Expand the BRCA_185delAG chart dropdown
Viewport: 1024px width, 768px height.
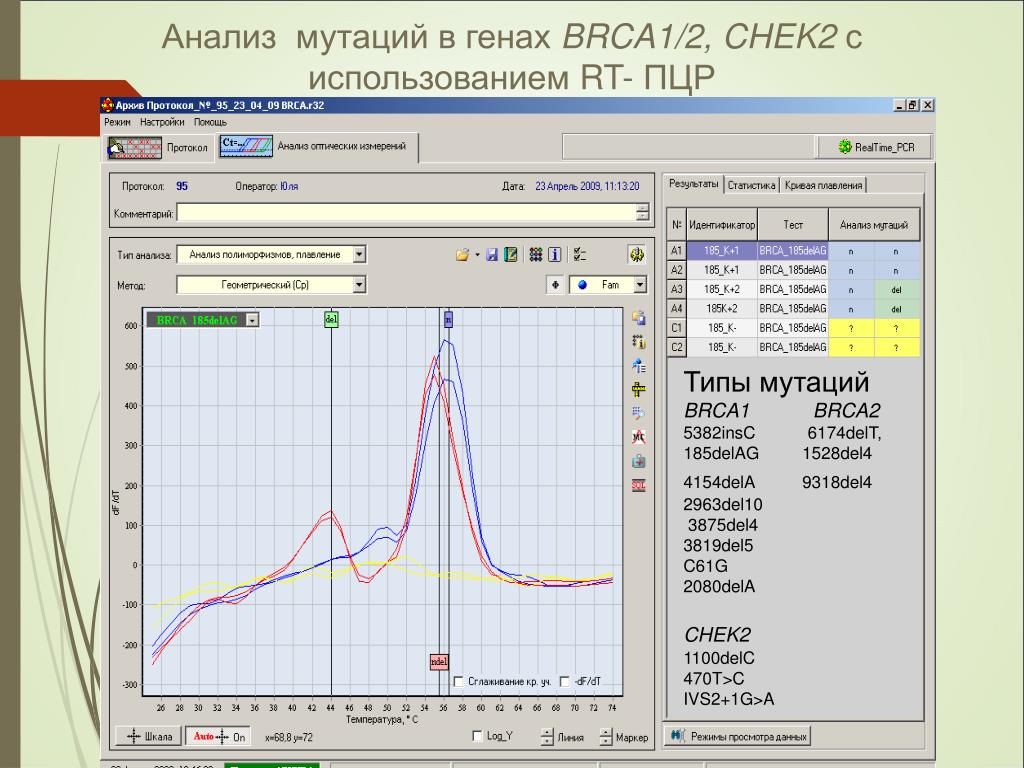[x=252, y=320]
